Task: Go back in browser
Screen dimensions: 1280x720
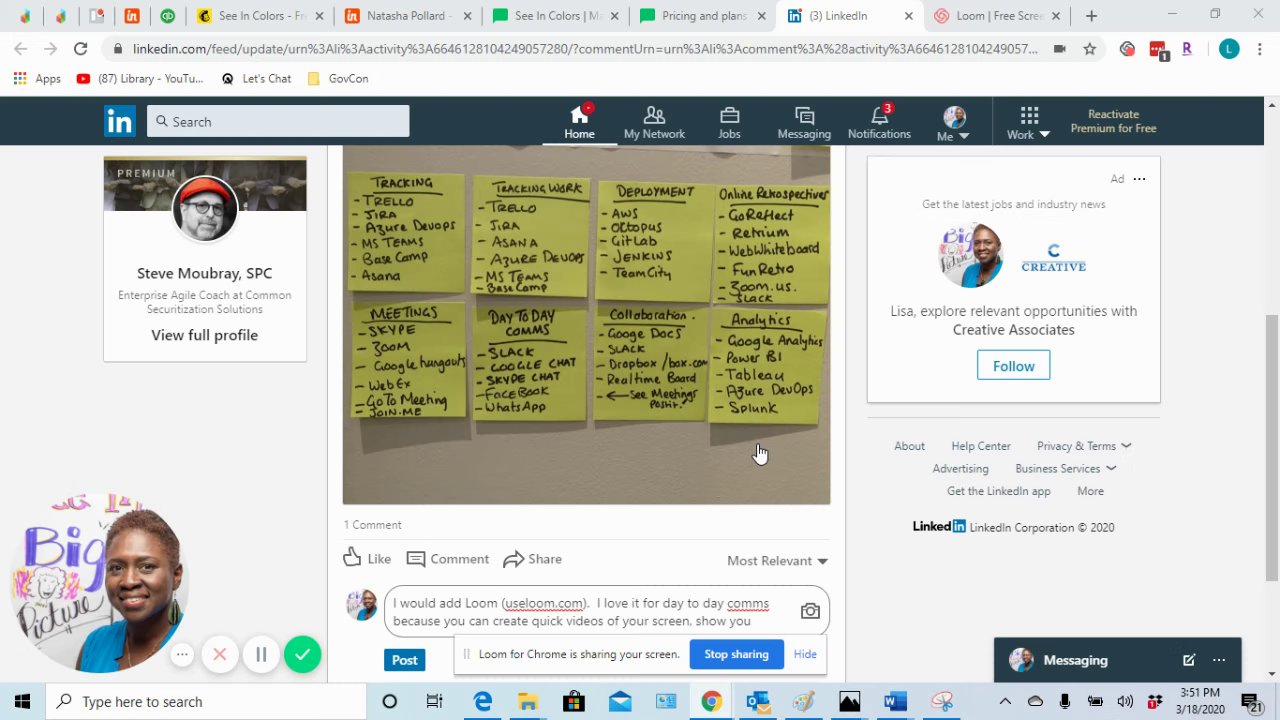Action: click(21, 49)
